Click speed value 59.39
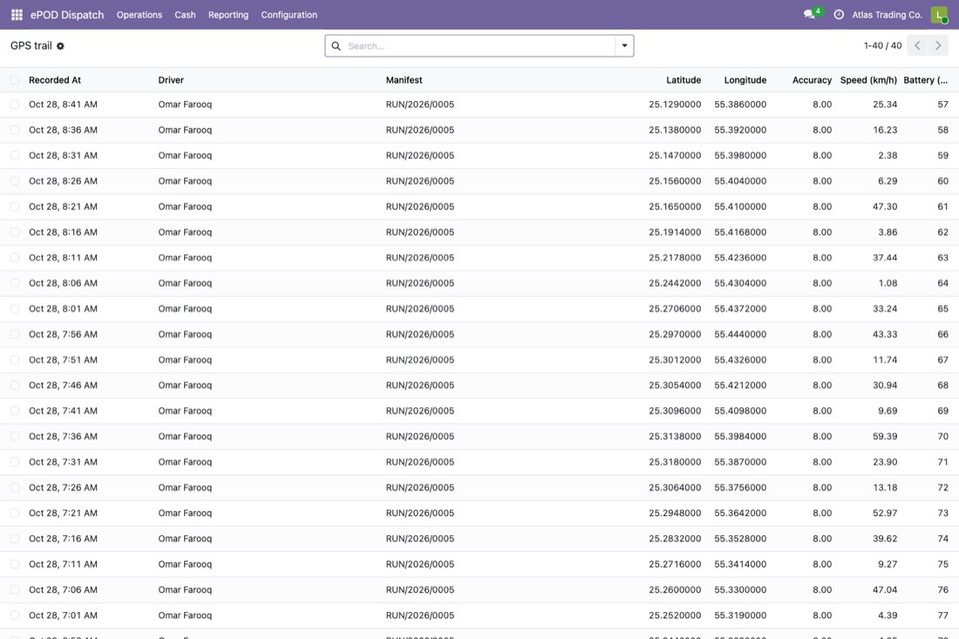 coord(885,437)
